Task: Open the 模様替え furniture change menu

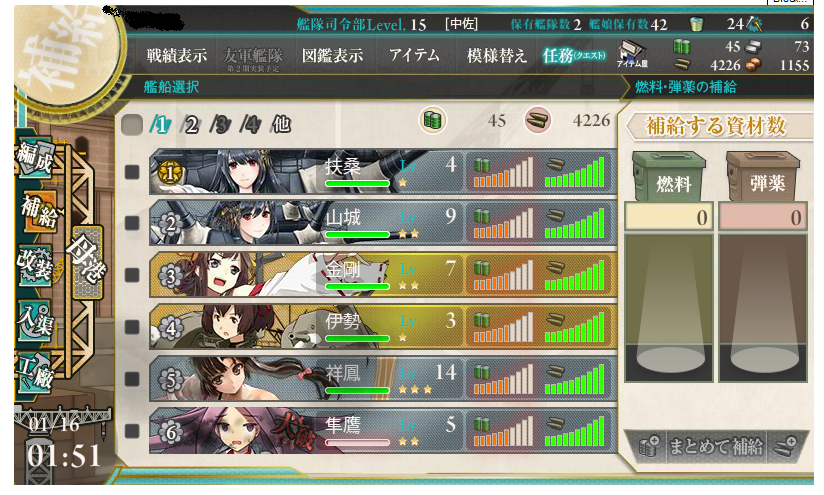Action: (497, 55)
